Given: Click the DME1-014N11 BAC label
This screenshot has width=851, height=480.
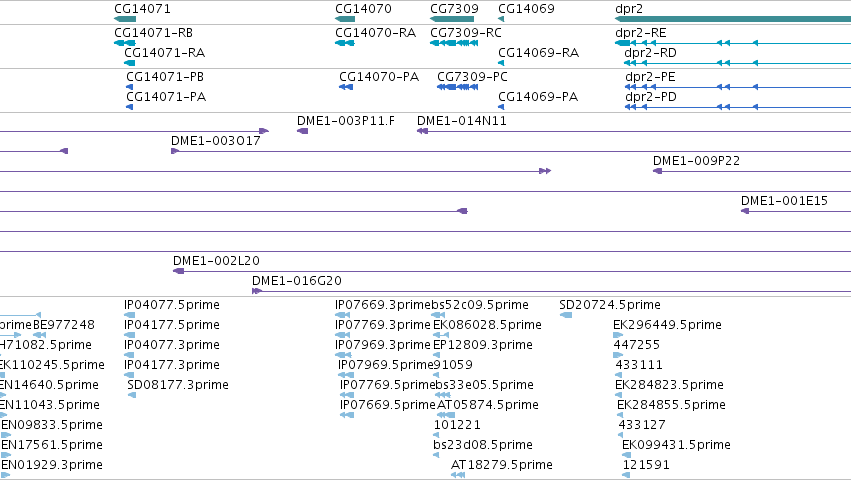Looking at the screenshot, I should click(462, 121).
